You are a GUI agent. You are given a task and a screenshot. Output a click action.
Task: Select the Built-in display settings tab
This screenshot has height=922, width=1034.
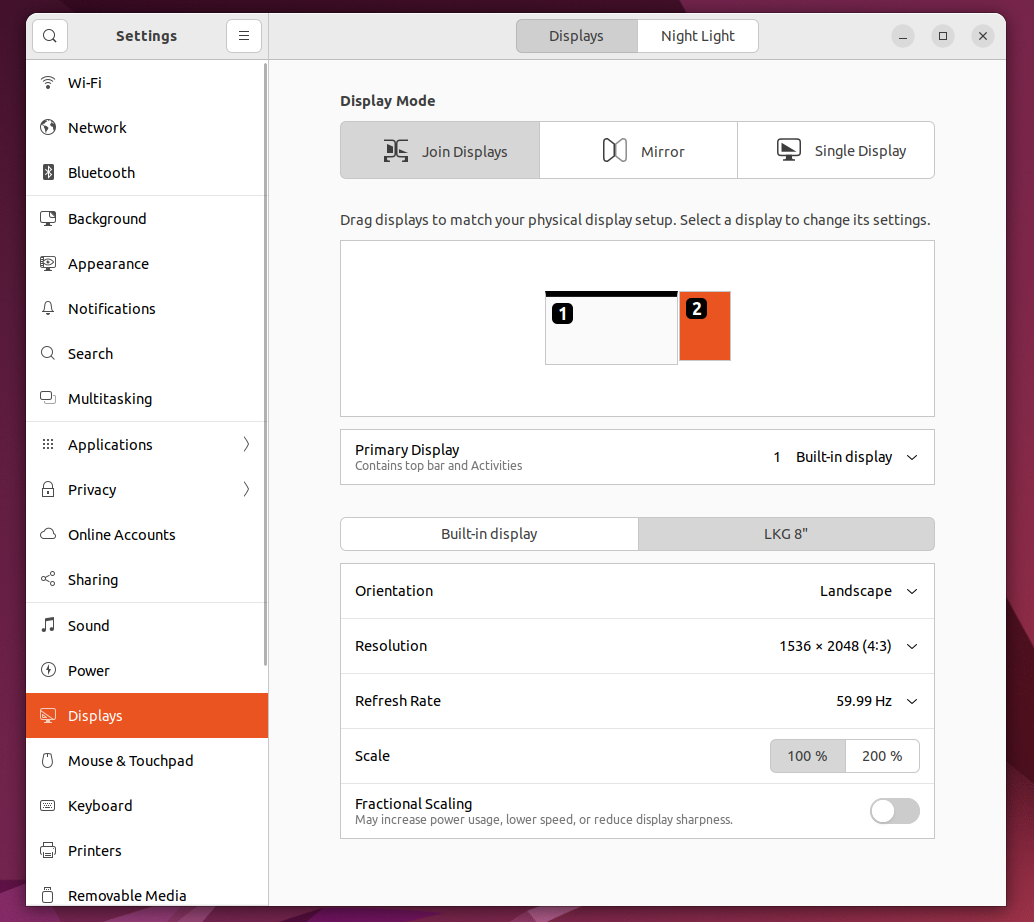tap(489, 534)
